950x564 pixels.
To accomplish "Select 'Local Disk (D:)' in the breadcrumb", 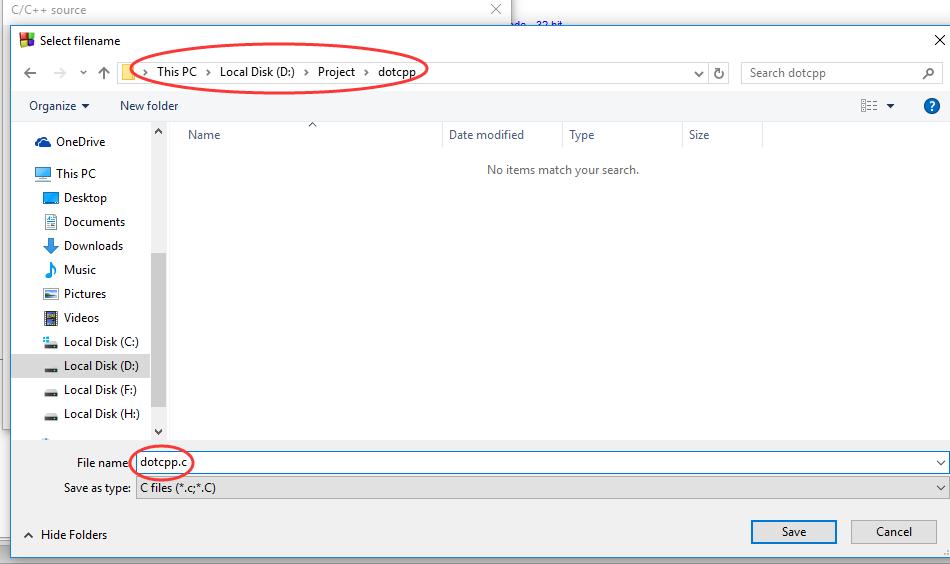I will pos(257,72).
